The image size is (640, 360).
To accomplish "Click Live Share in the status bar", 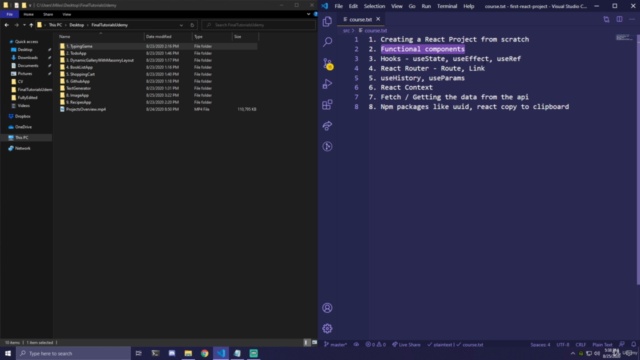I will point(406,344).
